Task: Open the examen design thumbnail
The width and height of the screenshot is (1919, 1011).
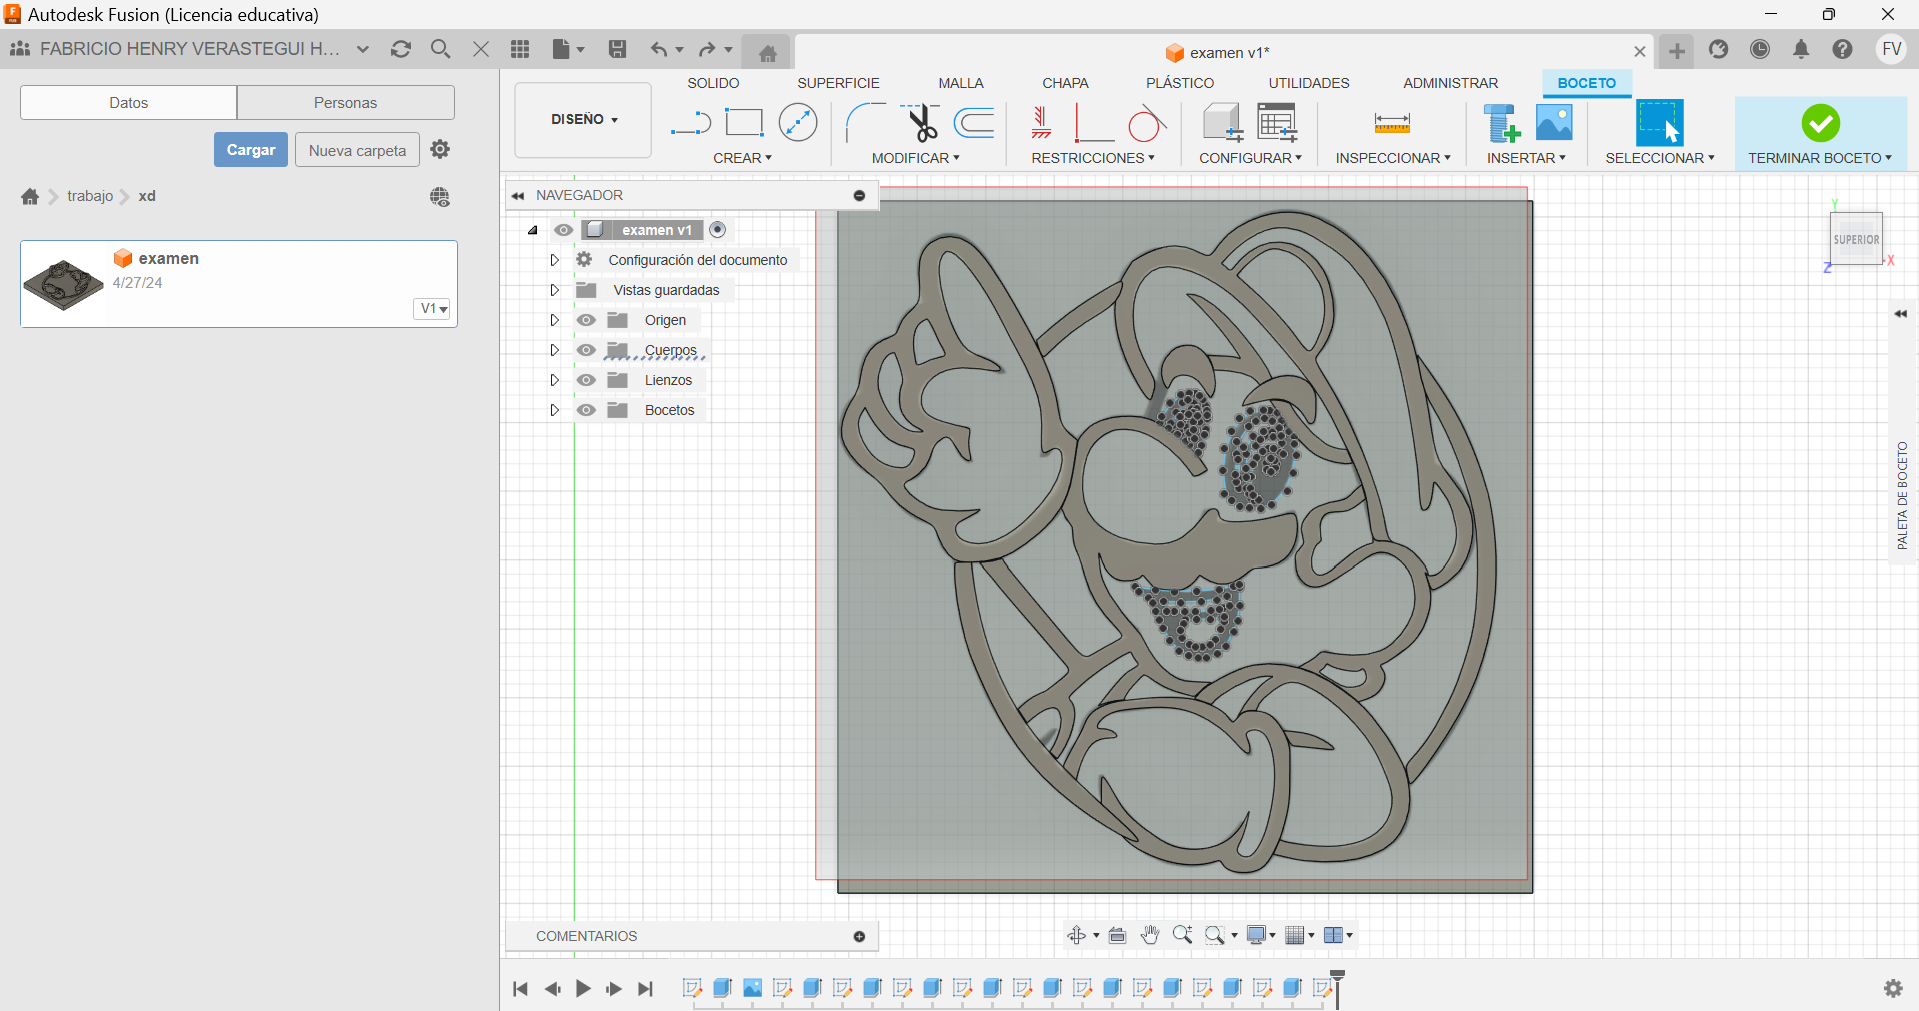Action: pos(64,284)
